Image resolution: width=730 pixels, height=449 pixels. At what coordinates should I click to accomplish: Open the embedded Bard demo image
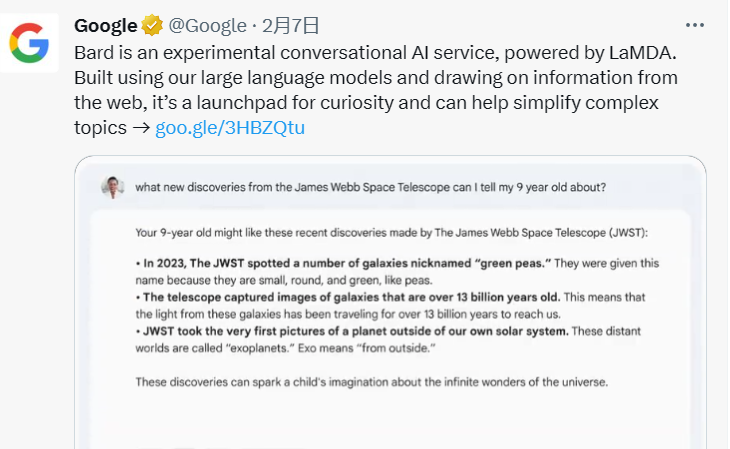click(390, 302)
